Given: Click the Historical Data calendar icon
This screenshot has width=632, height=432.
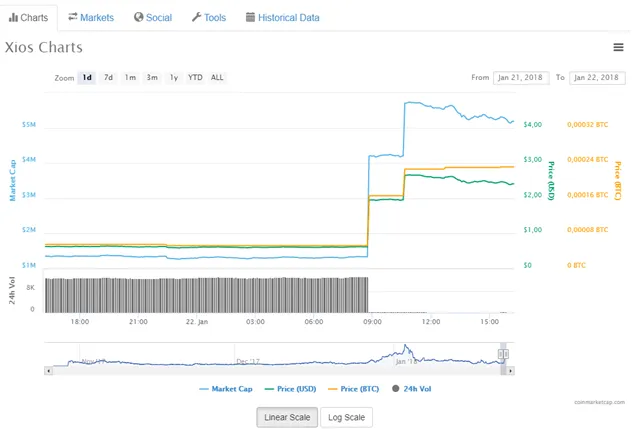Looking at the screenshot, I should tap(250, 17).
